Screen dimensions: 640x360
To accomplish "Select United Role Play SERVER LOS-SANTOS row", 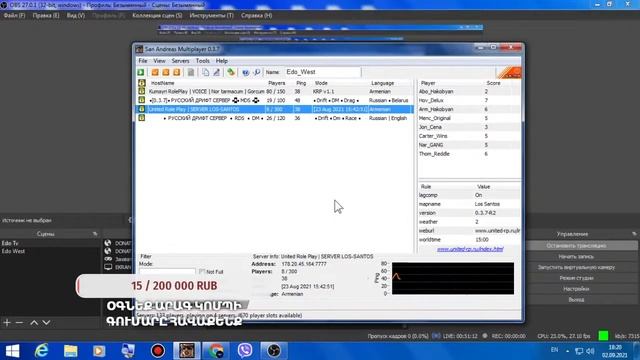I will coord(274,109).
